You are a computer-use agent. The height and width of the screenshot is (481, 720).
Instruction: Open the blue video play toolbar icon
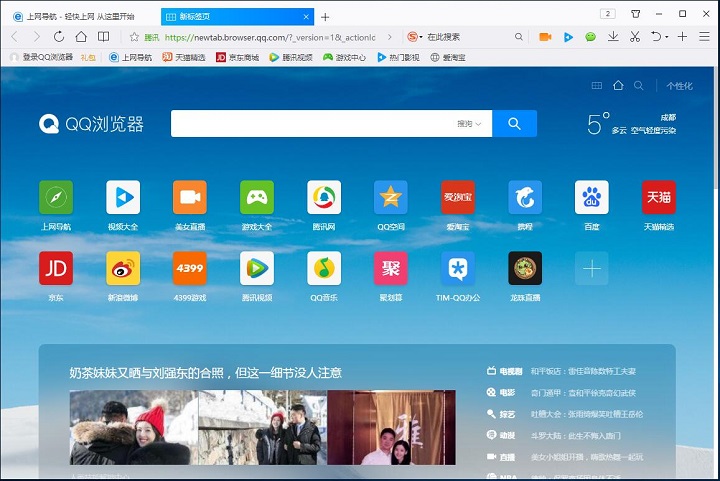pyautogui.click(x=568, y=37)
